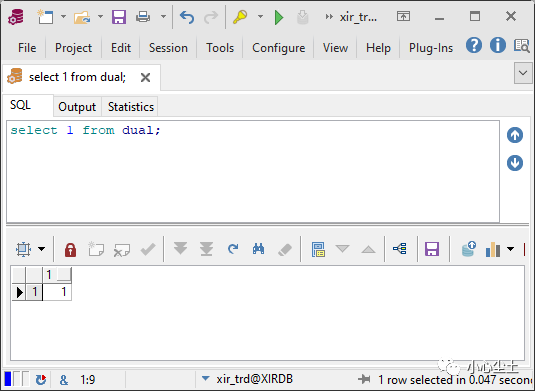This screenshot has height=391, width=535.
Task: Open the window list dropdown
Action: [523, 73]
